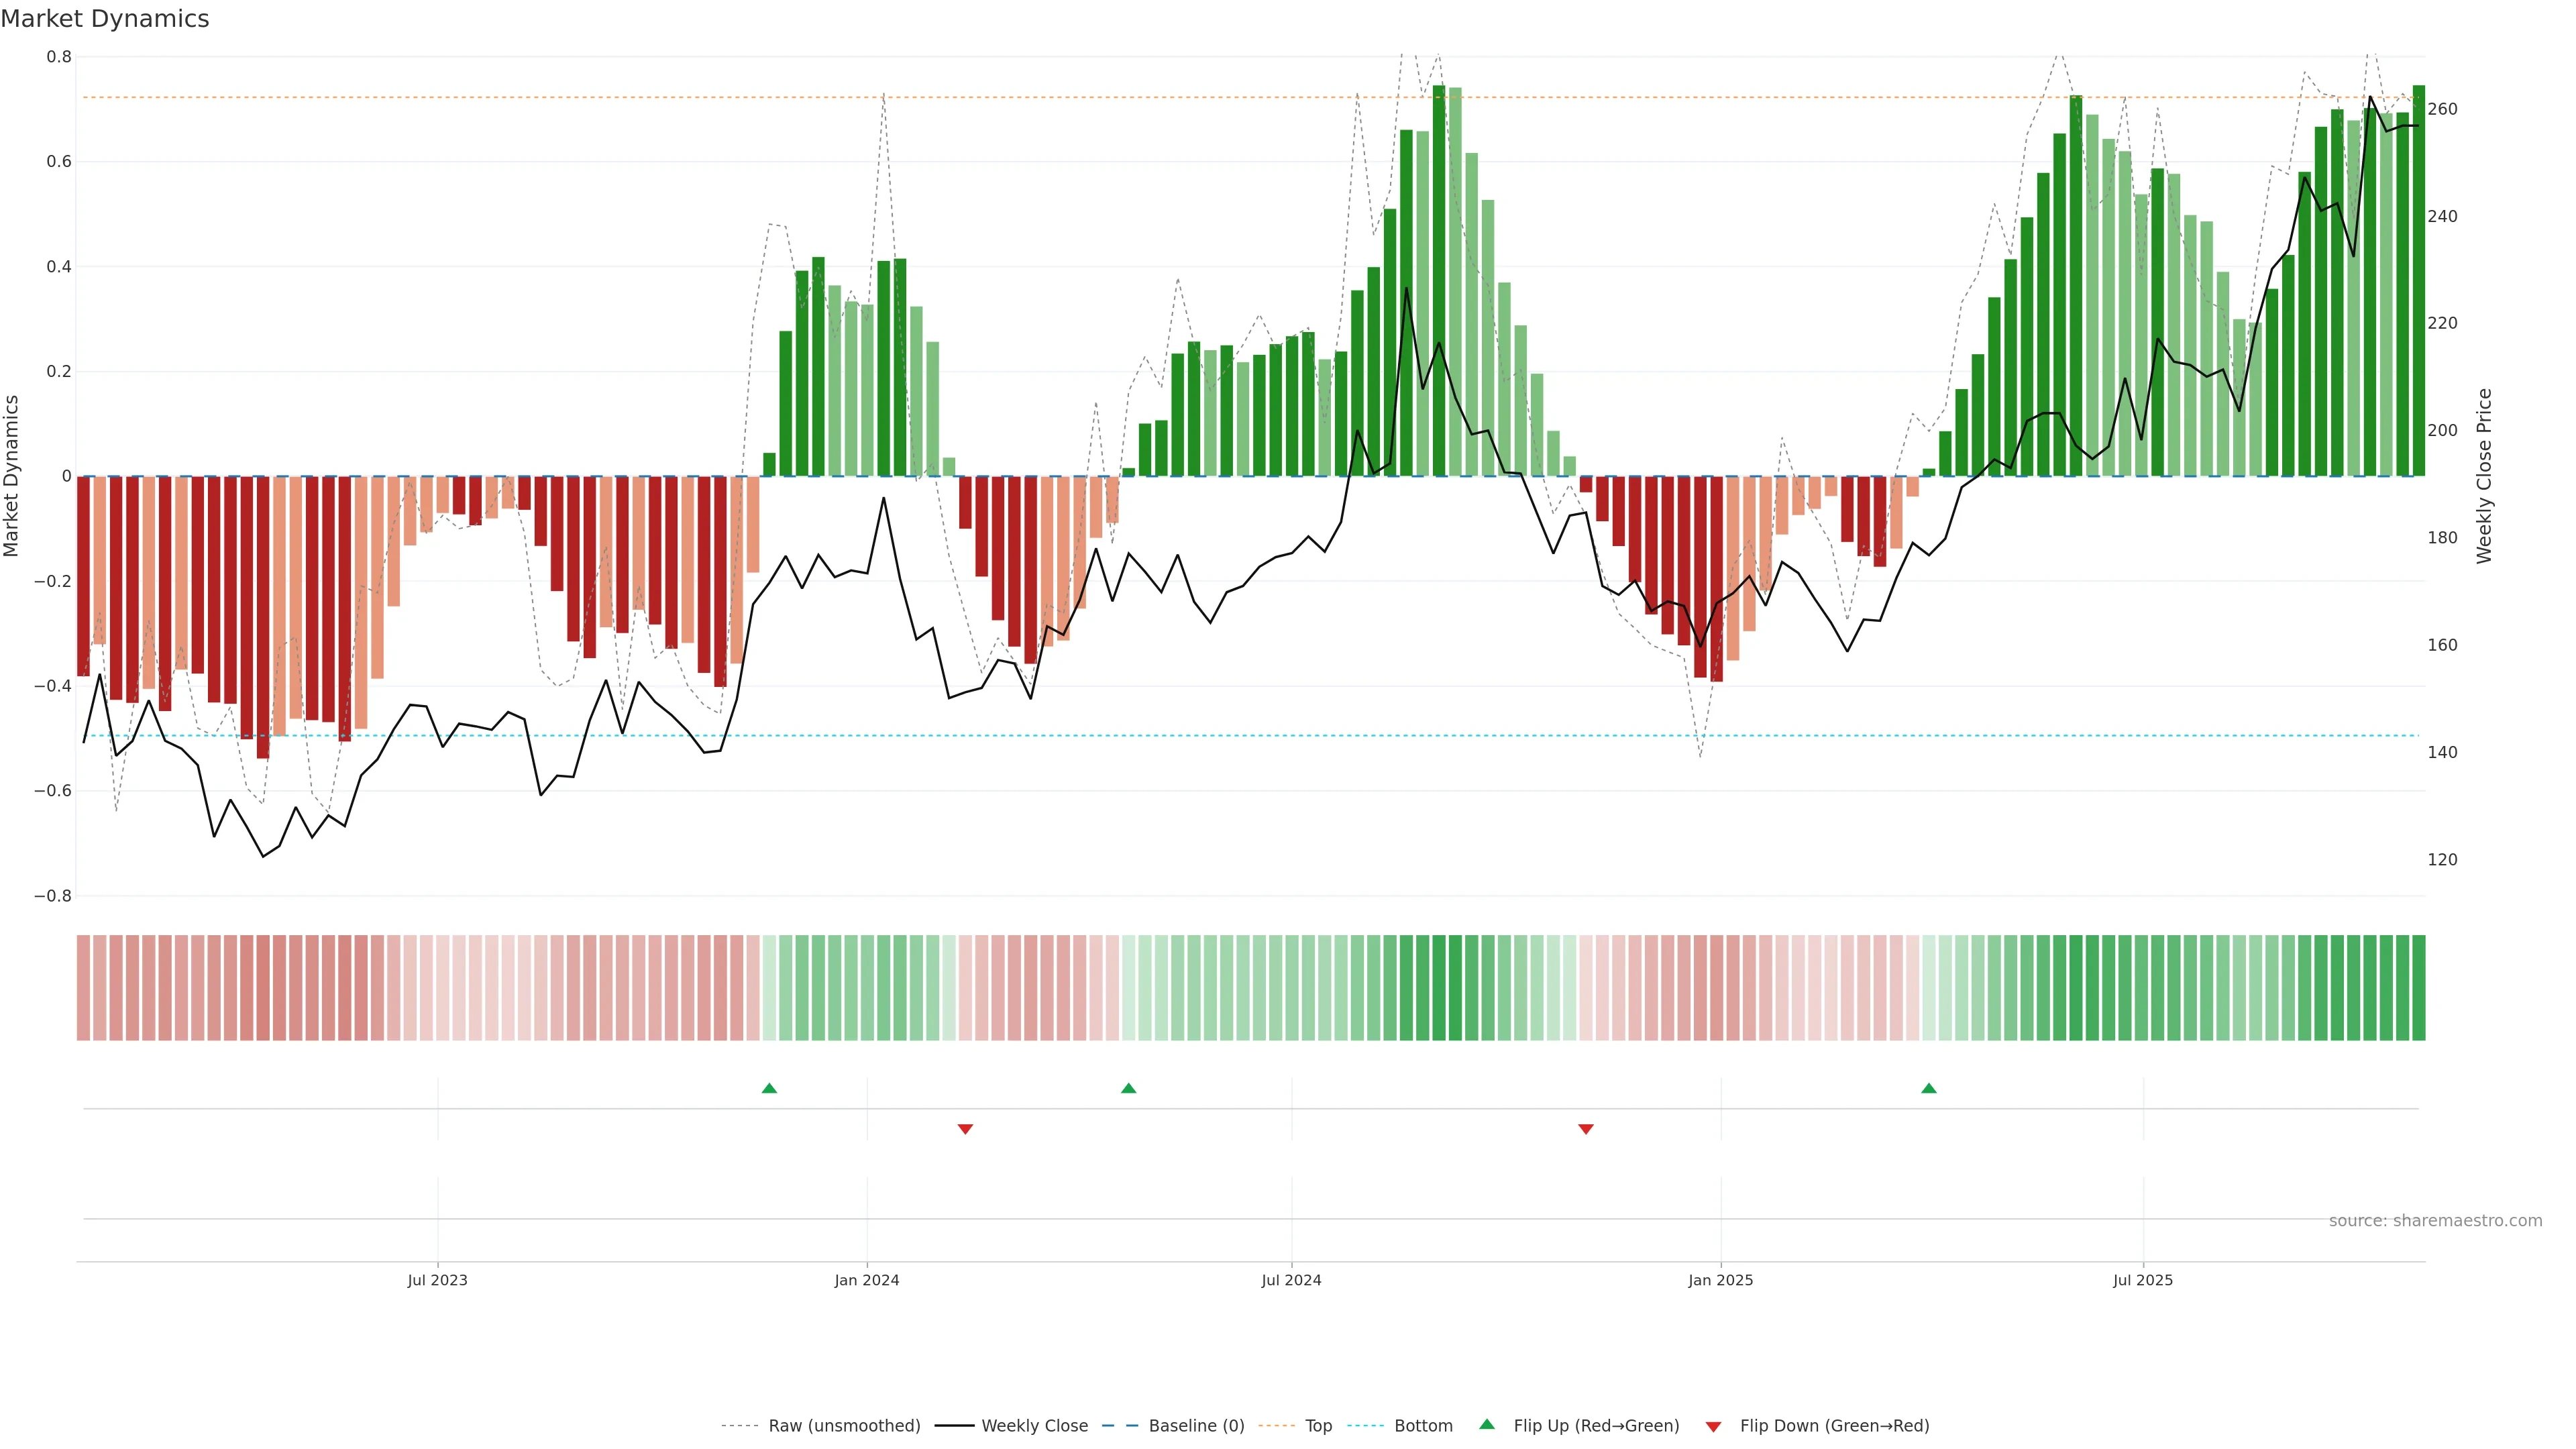Click the black Weekly Close line sample in legend
This screenshot has height=1449, width=2576.
(954, 1426)
